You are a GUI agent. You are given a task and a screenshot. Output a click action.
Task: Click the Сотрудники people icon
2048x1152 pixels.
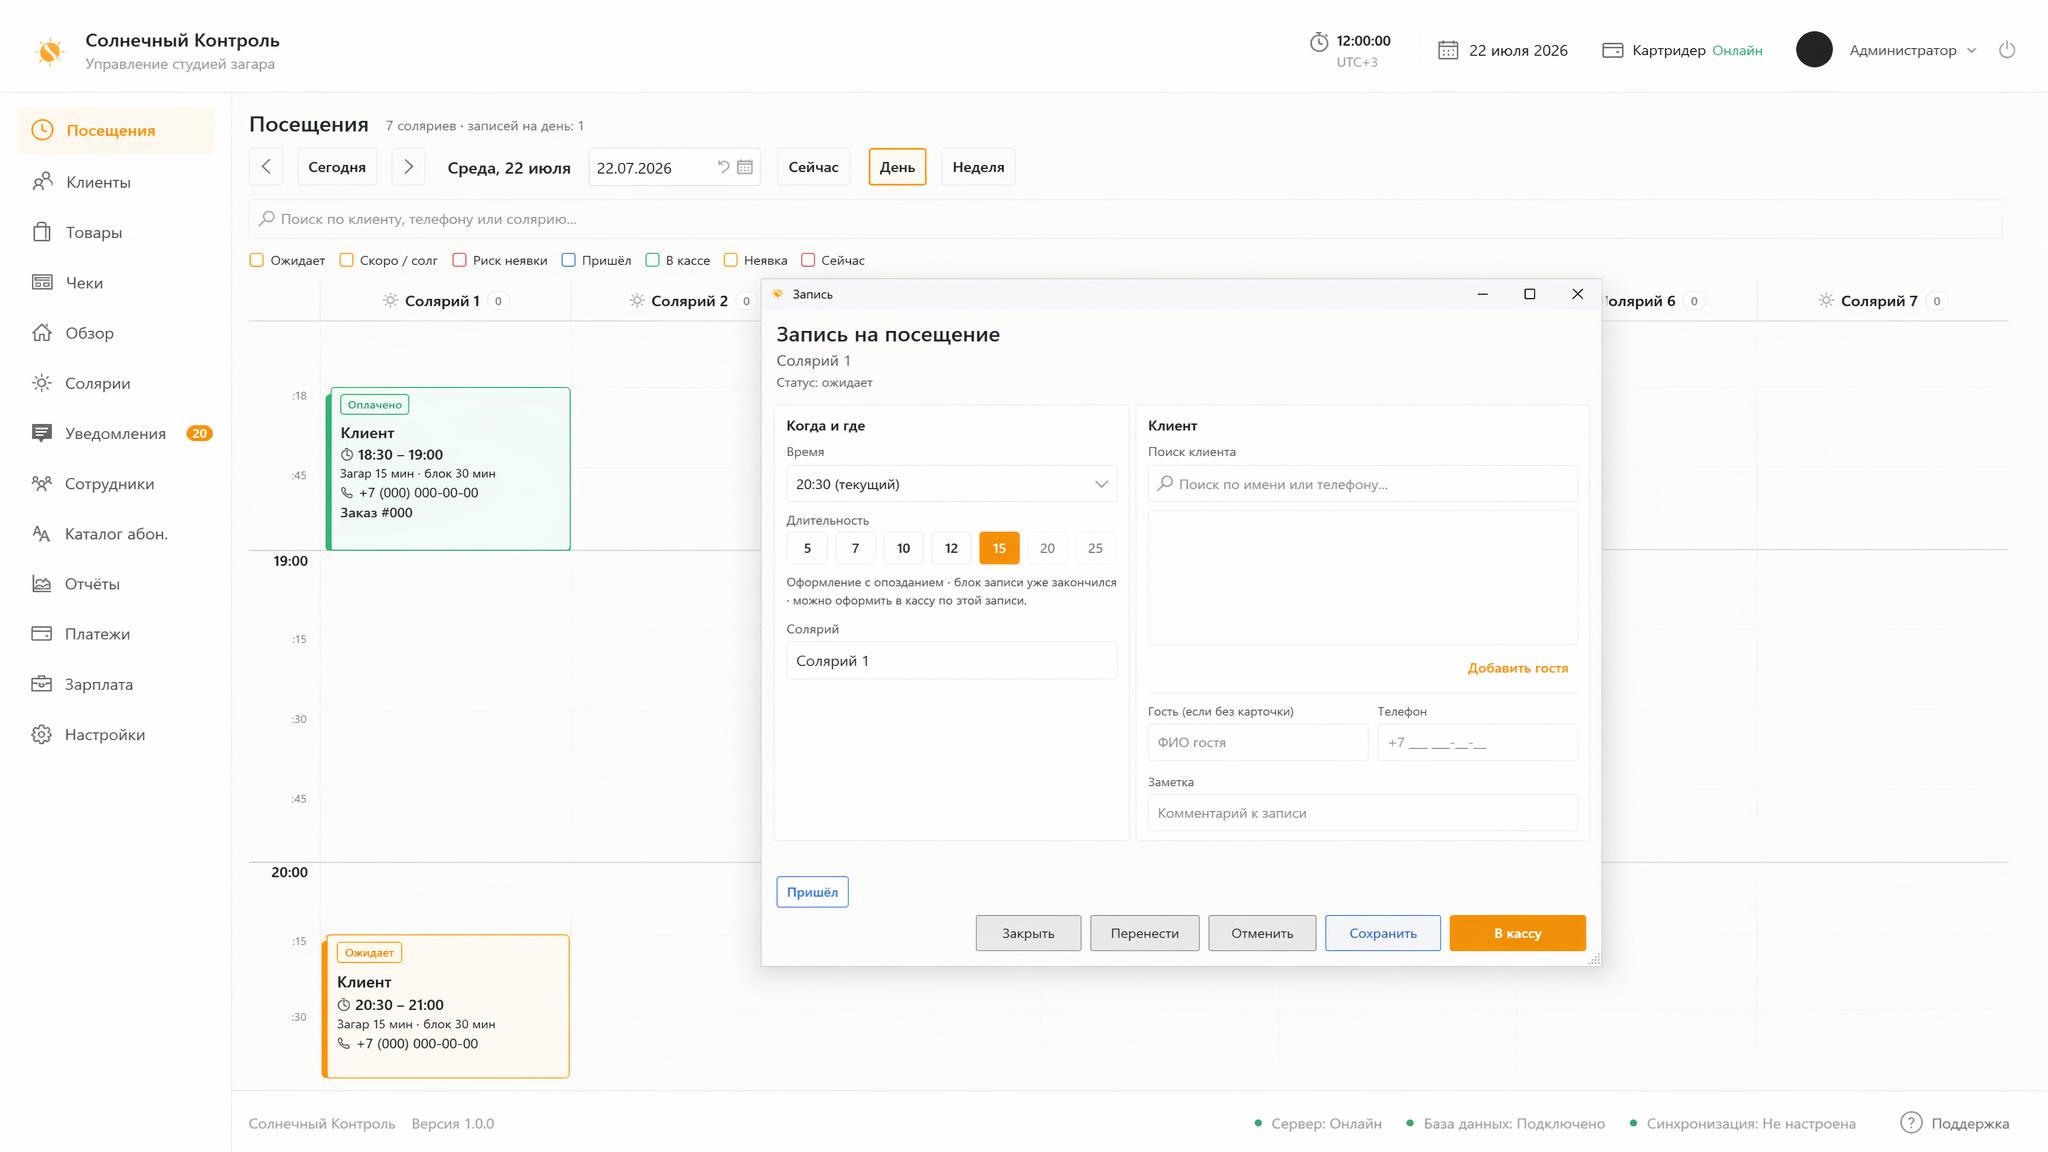pyautogui.click(x=42, y=484)
